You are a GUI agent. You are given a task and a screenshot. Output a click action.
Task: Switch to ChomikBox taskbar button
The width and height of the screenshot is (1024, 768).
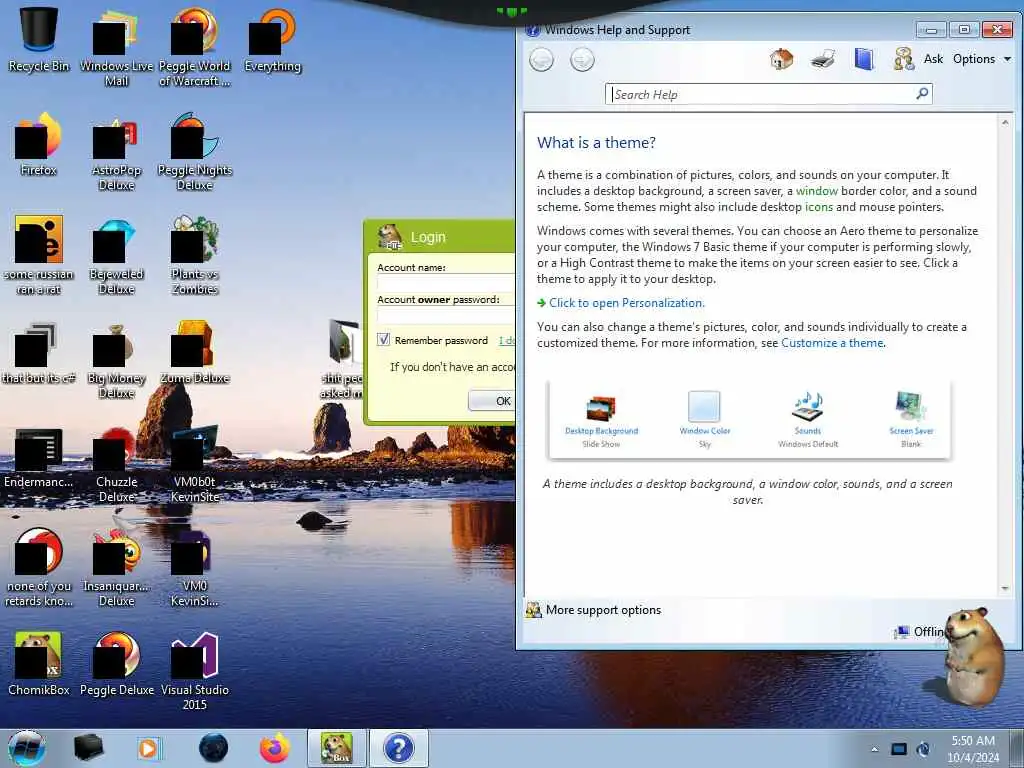(336, 748)
